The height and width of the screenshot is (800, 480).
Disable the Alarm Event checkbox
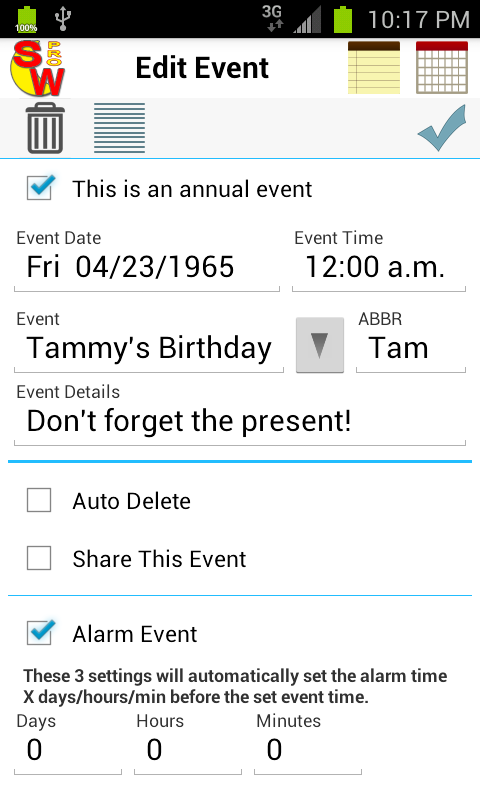click(40, 634)
